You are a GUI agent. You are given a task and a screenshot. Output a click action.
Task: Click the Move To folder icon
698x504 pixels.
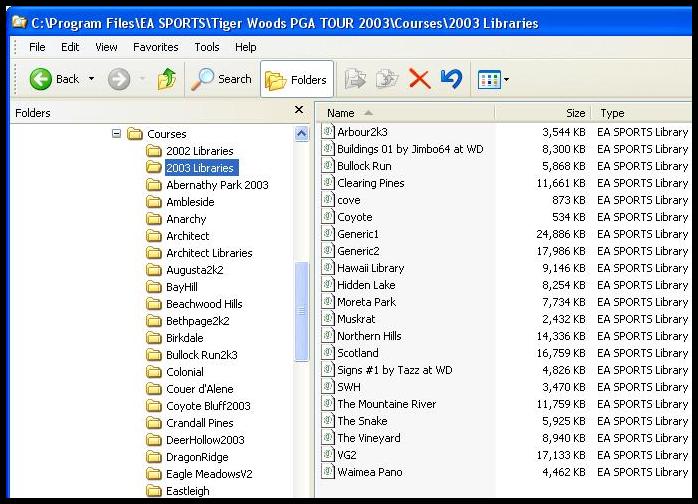pyautogui.click(x=355, y=79)
